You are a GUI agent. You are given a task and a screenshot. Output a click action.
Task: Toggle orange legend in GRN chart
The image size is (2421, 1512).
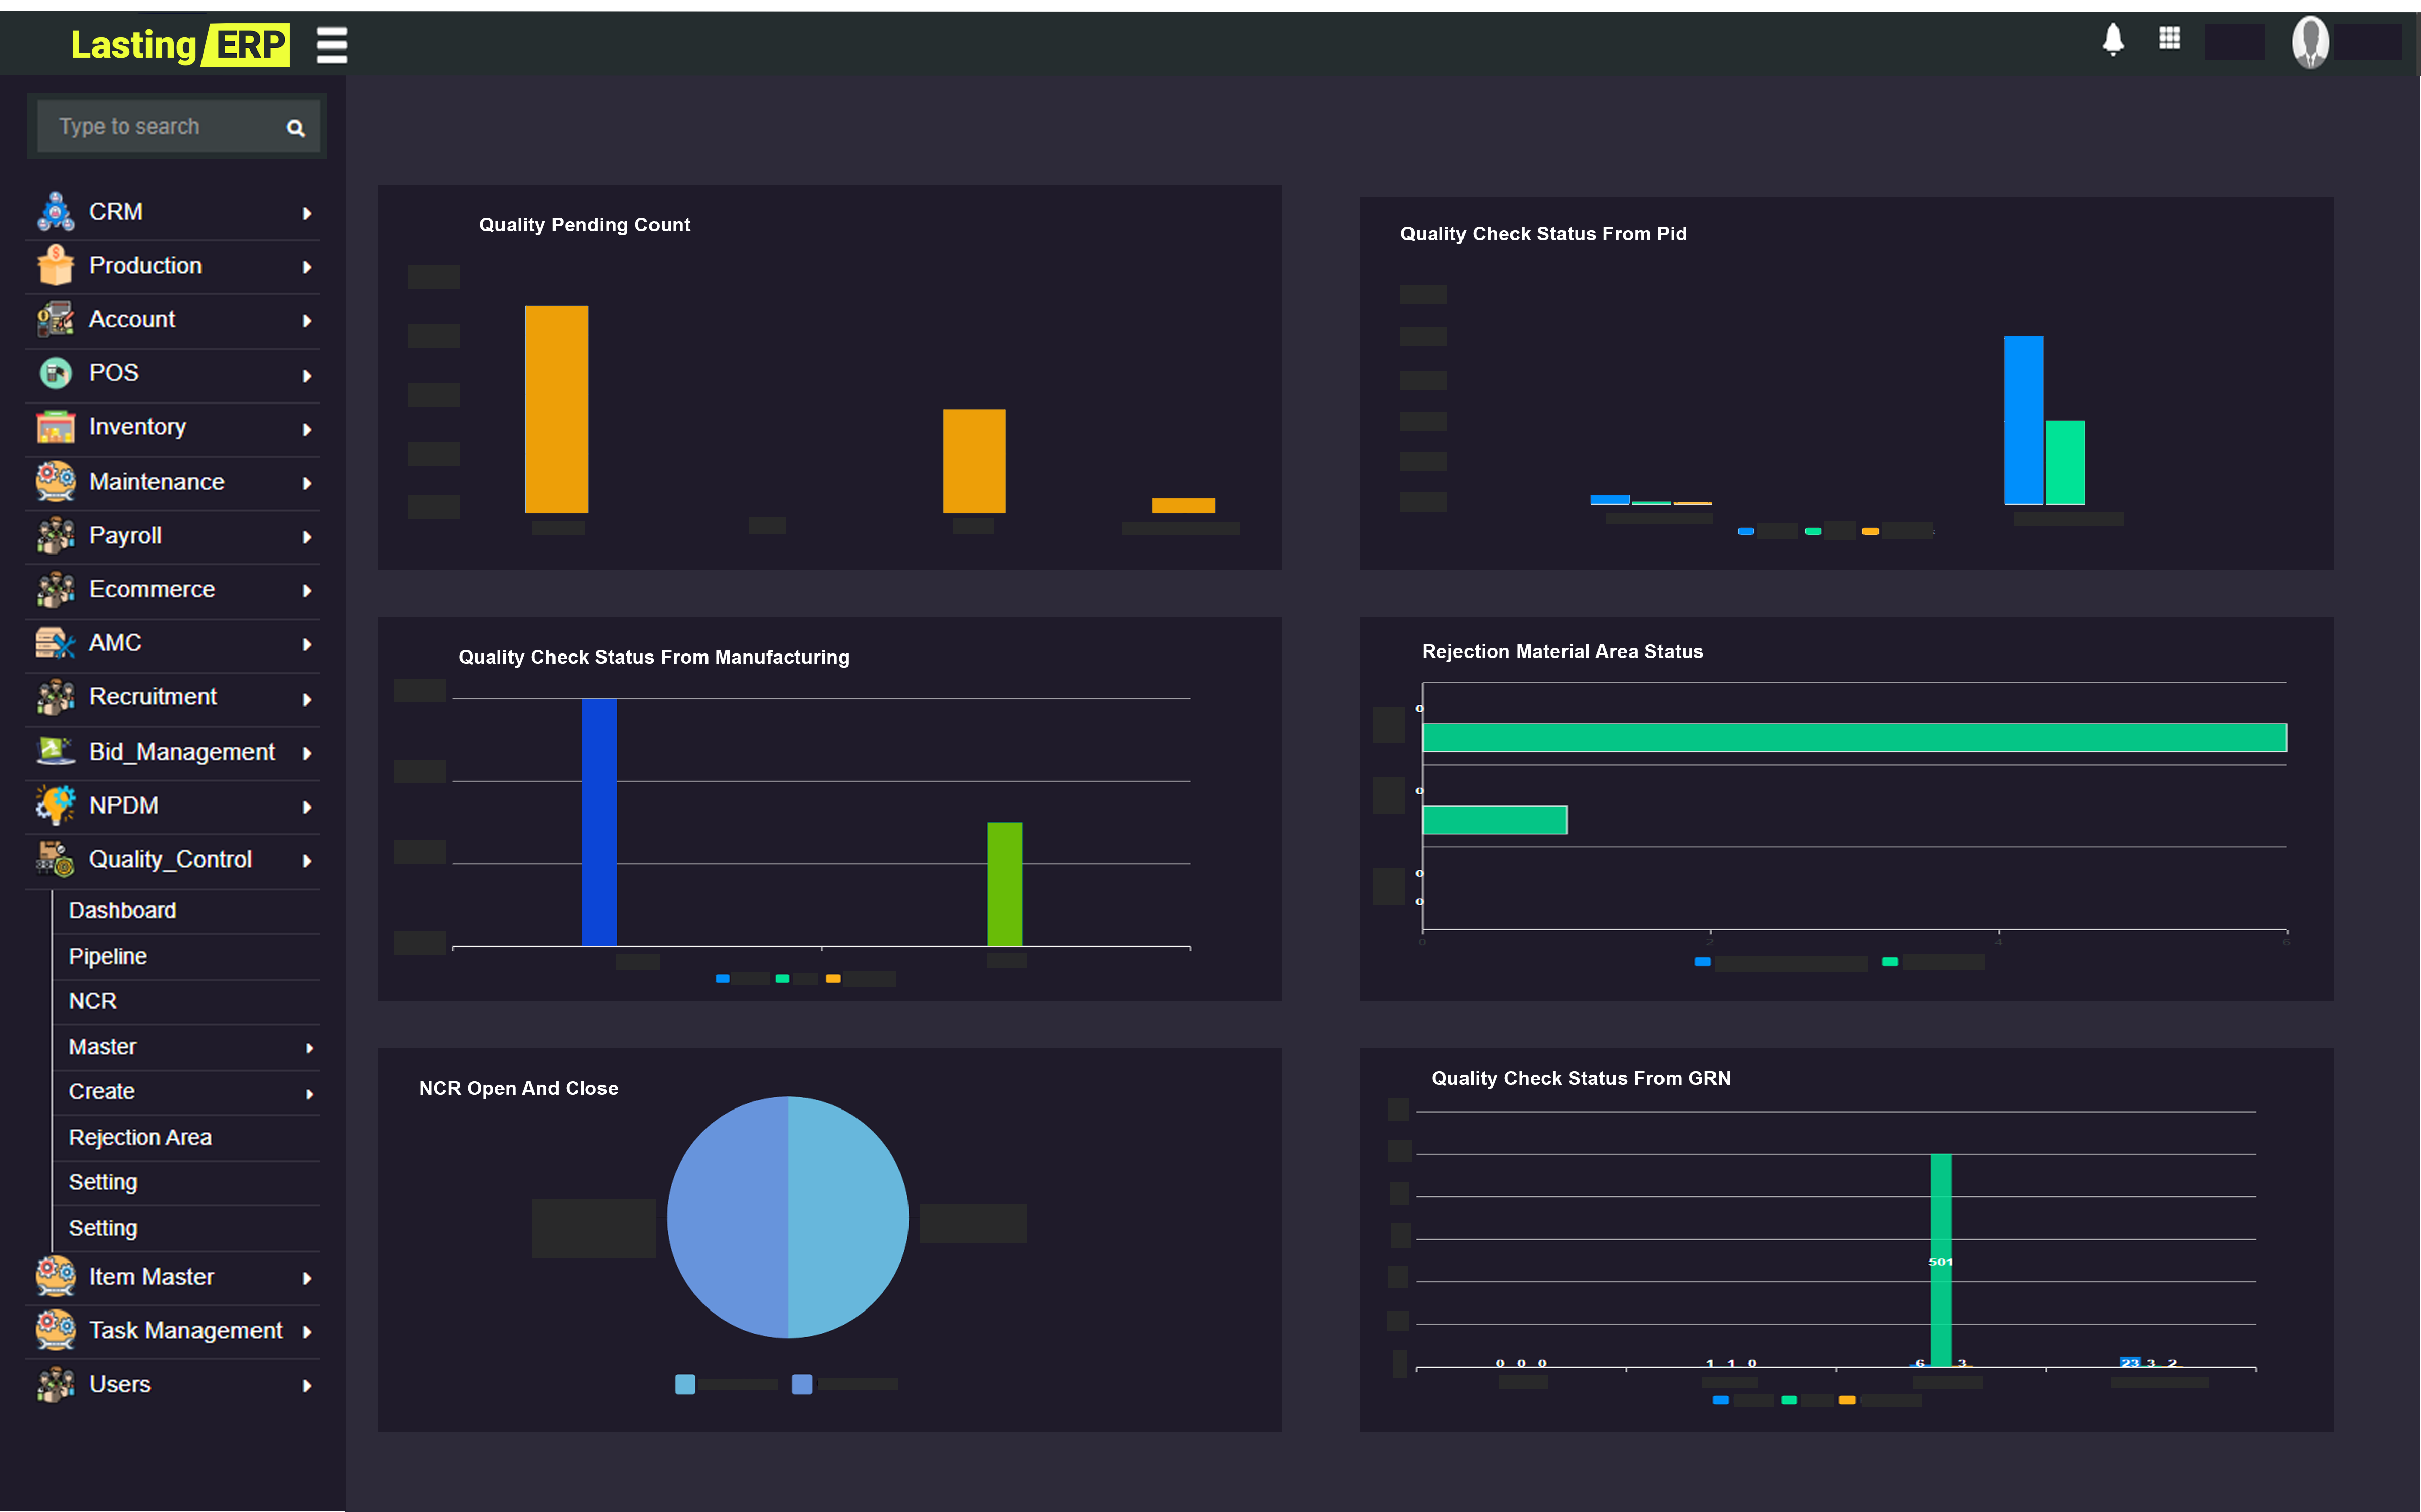point(1847,1400)
